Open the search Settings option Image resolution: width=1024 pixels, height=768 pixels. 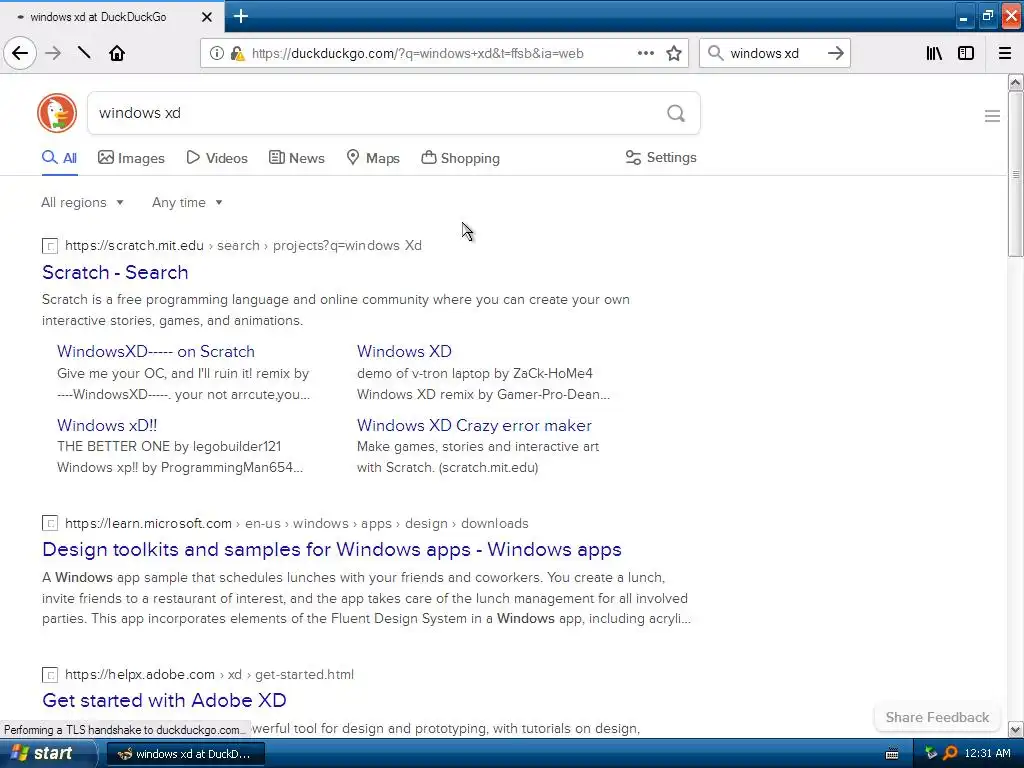[661, 157]
